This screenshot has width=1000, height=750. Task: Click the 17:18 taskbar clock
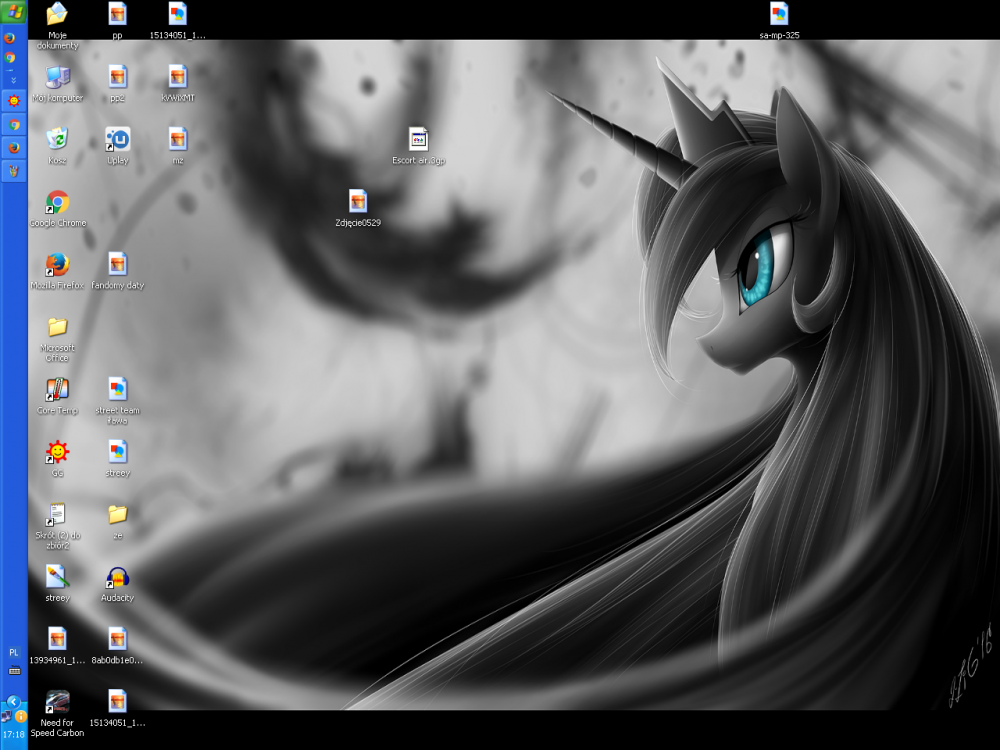pyautogui.click(x=13, y=734)
